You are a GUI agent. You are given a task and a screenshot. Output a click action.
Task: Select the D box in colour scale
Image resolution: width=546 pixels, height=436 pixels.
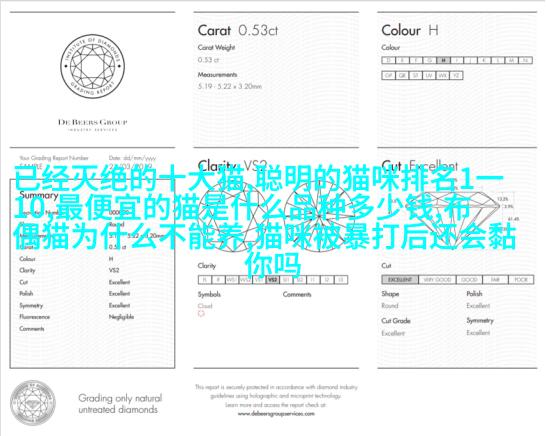(388, 60)
